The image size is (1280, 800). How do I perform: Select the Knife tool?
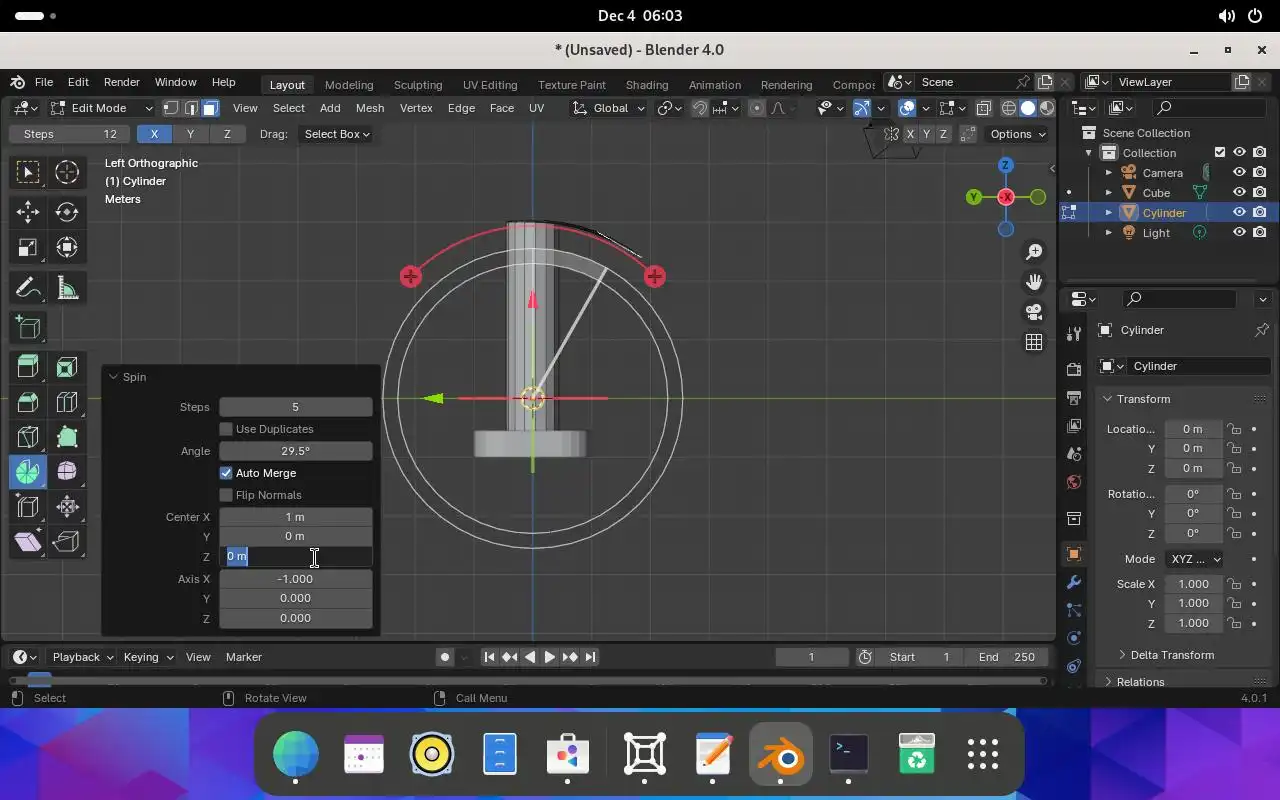coord(28,437)
